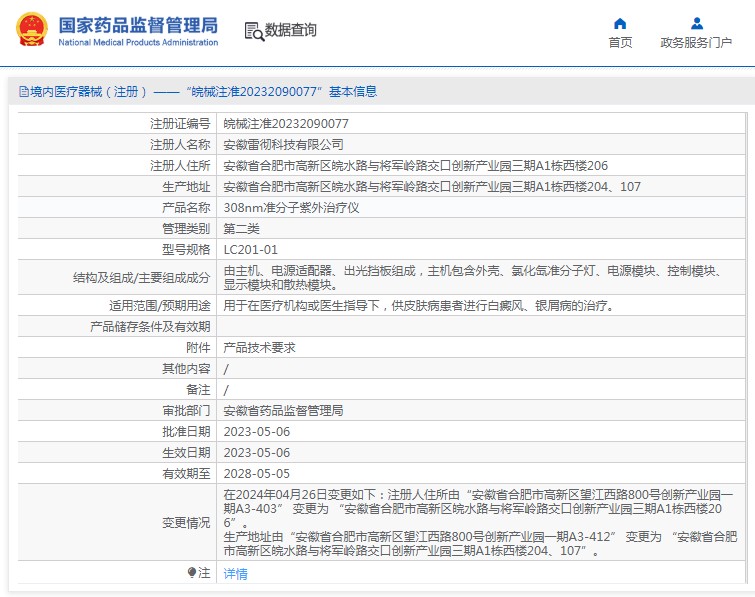755x597 pixels.
Task: Click the National Medical Products Administration subtitle
Action: coord(138,43)
